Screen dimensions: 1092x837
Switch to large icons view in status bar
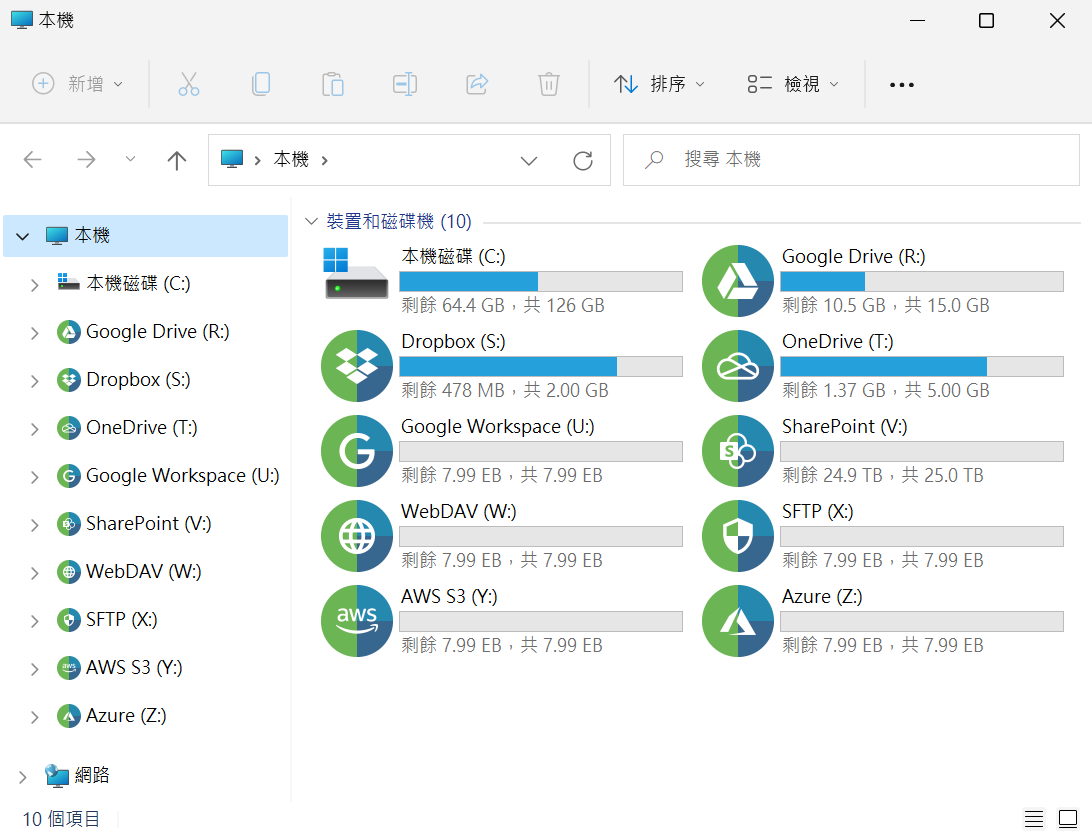tap(1068, 819)
